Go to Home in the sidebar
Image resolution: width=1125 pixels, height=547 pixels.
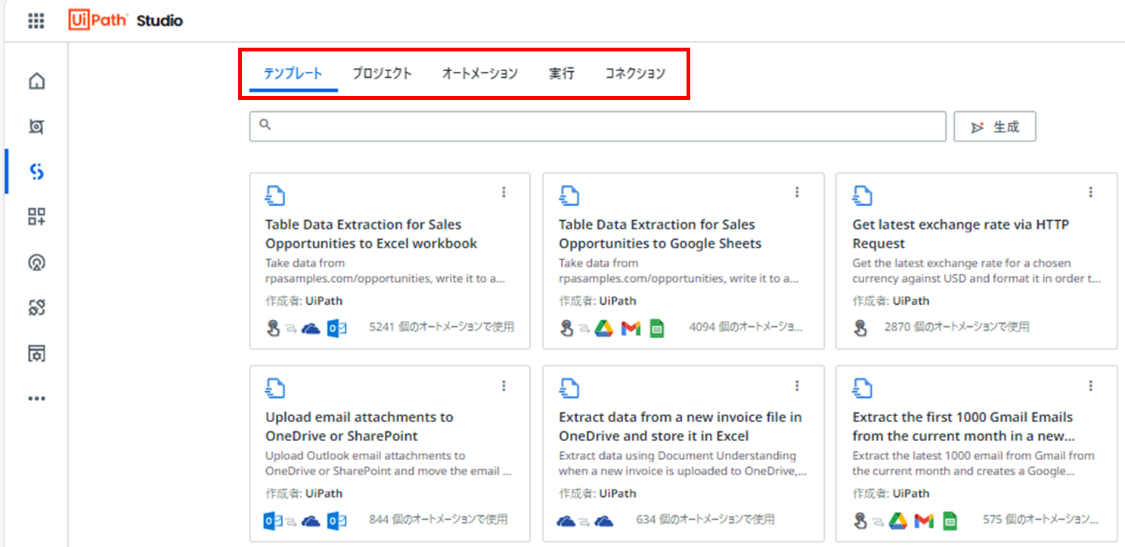click(37, 81)
